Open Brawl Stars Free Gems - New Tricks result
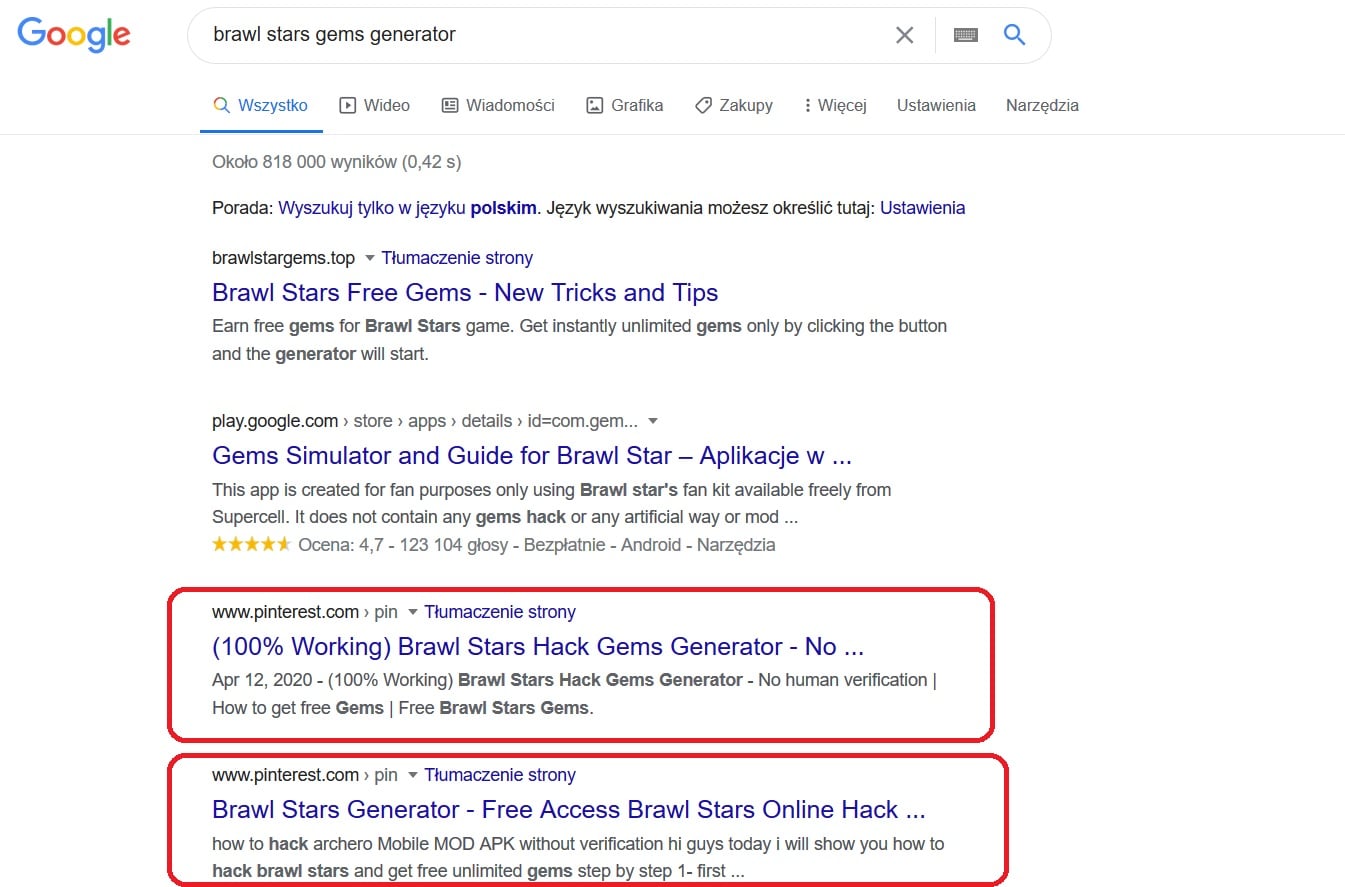The image size is (1345, 887). coord(465,293)
